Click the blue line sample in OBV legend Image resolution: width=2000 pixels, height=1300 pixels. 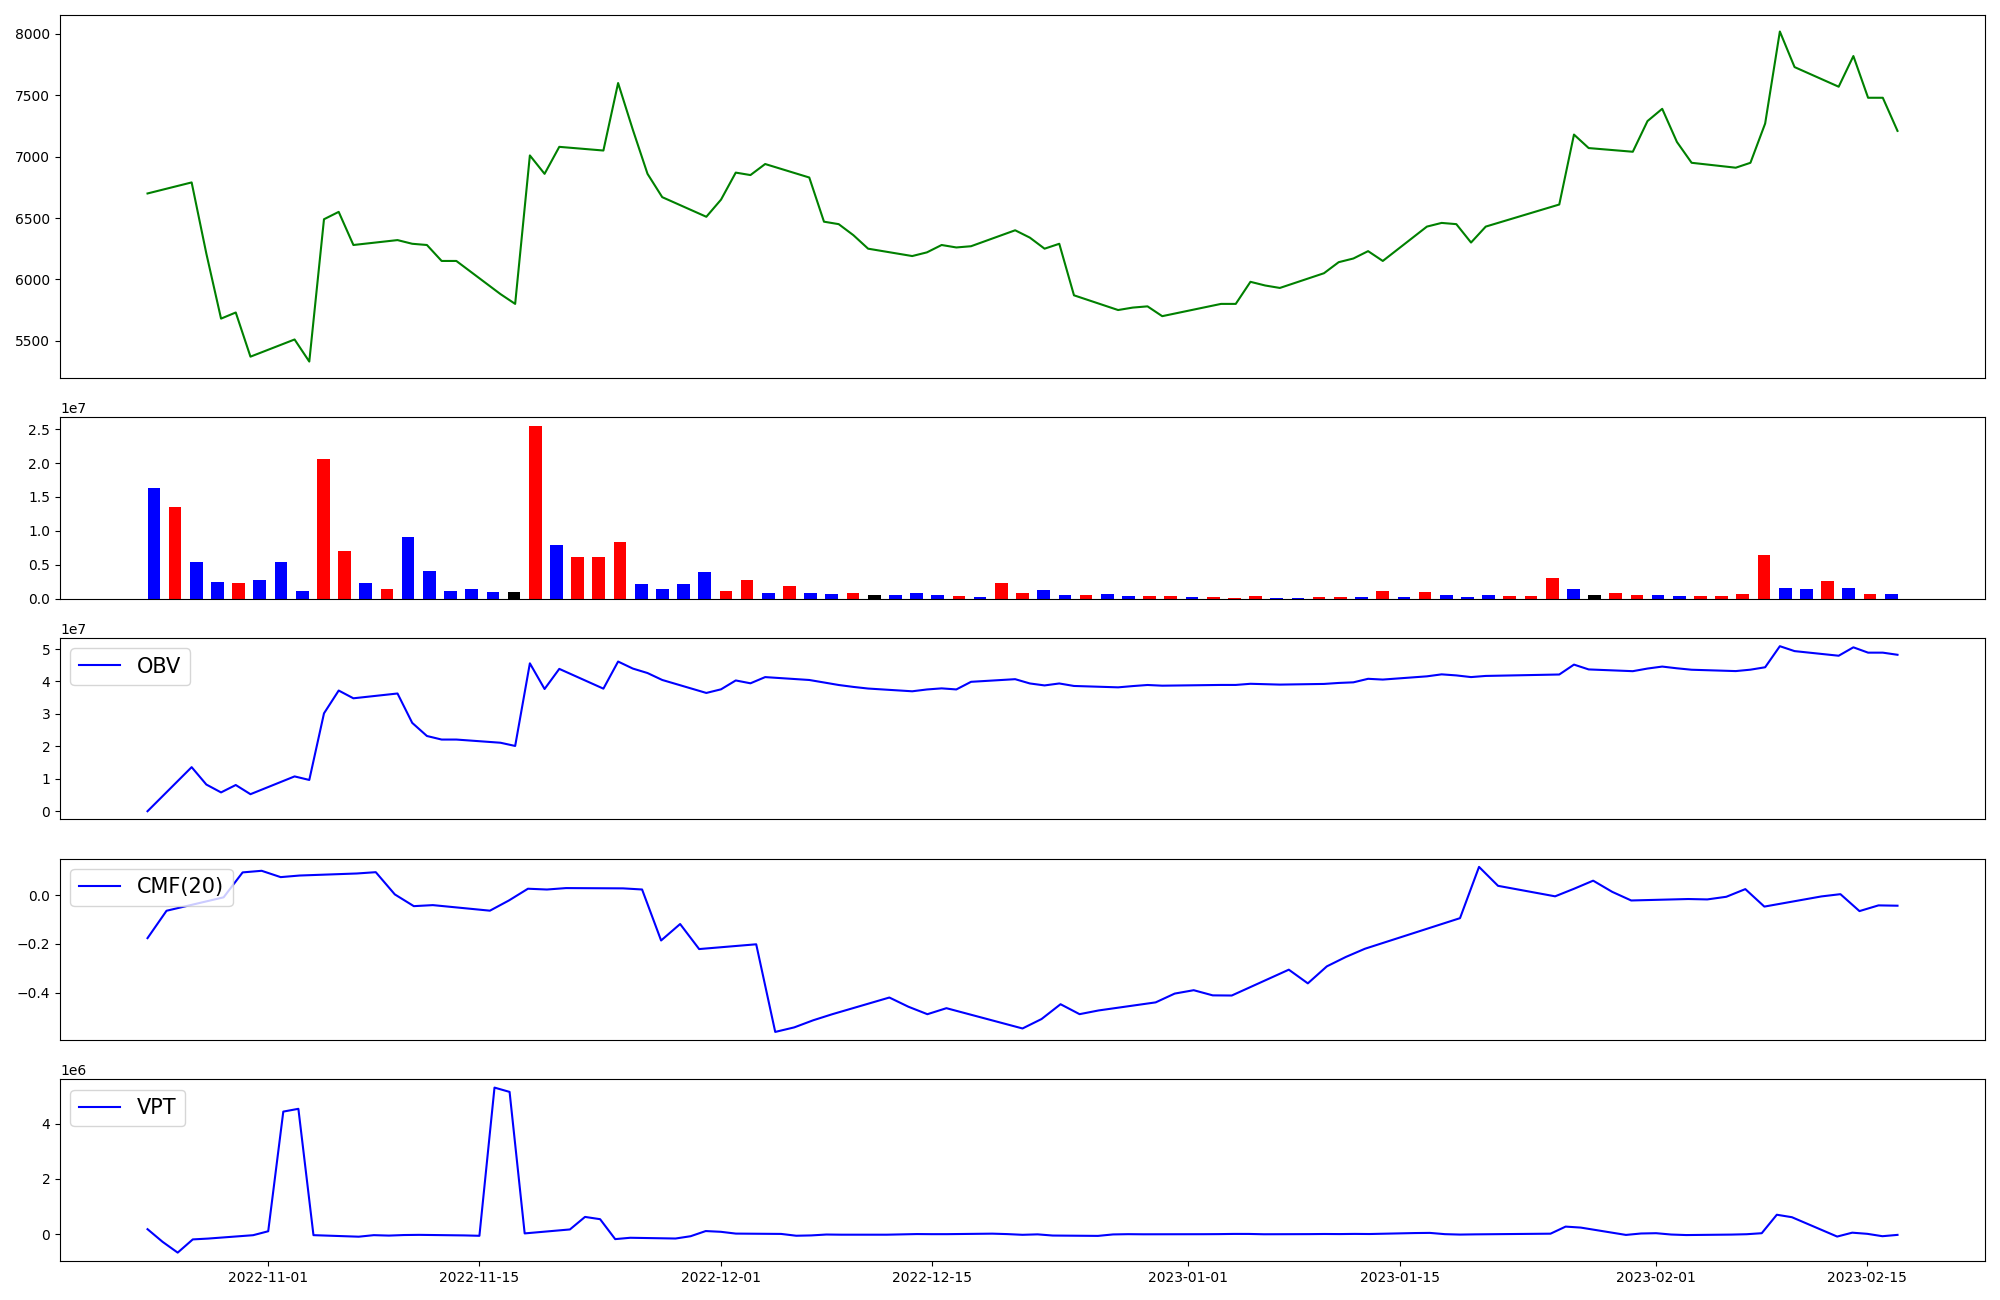[99, 666]
